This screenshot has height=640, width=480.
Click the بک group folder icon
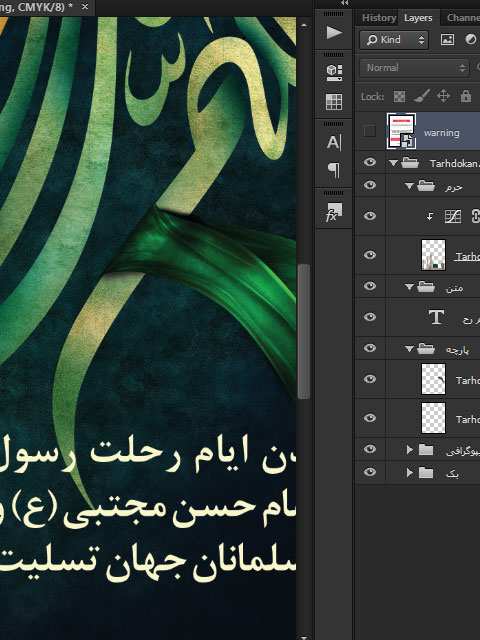pyautogui.click(x=426, y=473)
